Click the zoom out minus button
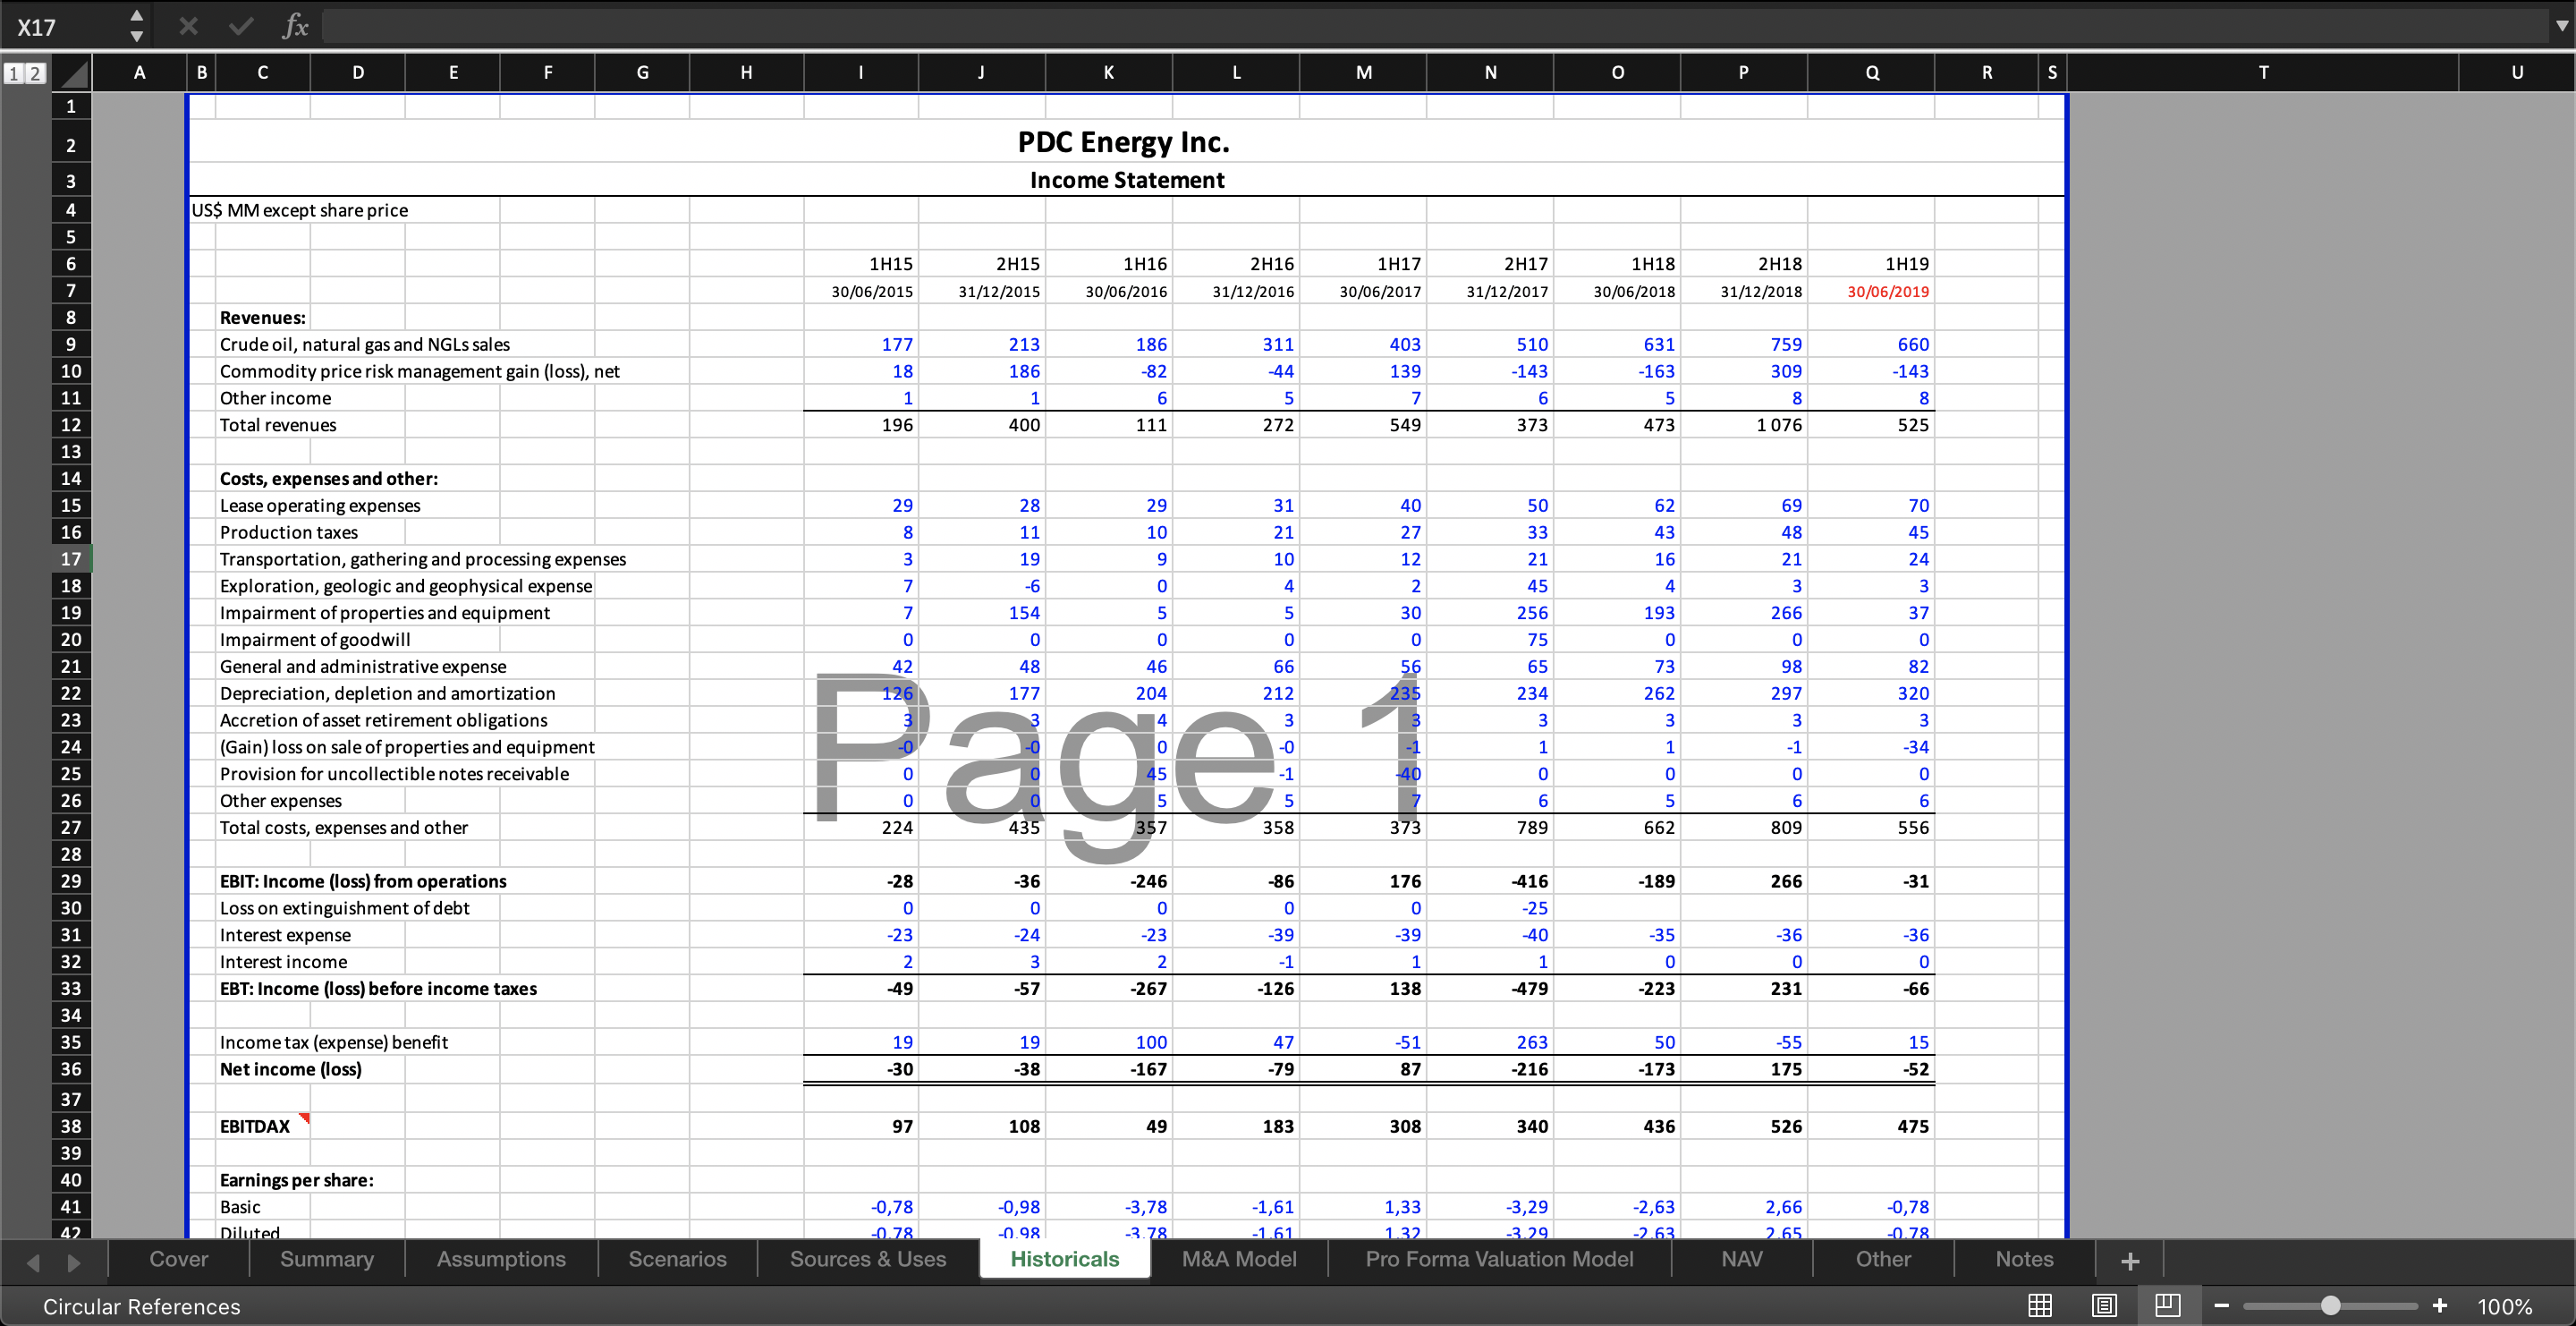 2221,1306
